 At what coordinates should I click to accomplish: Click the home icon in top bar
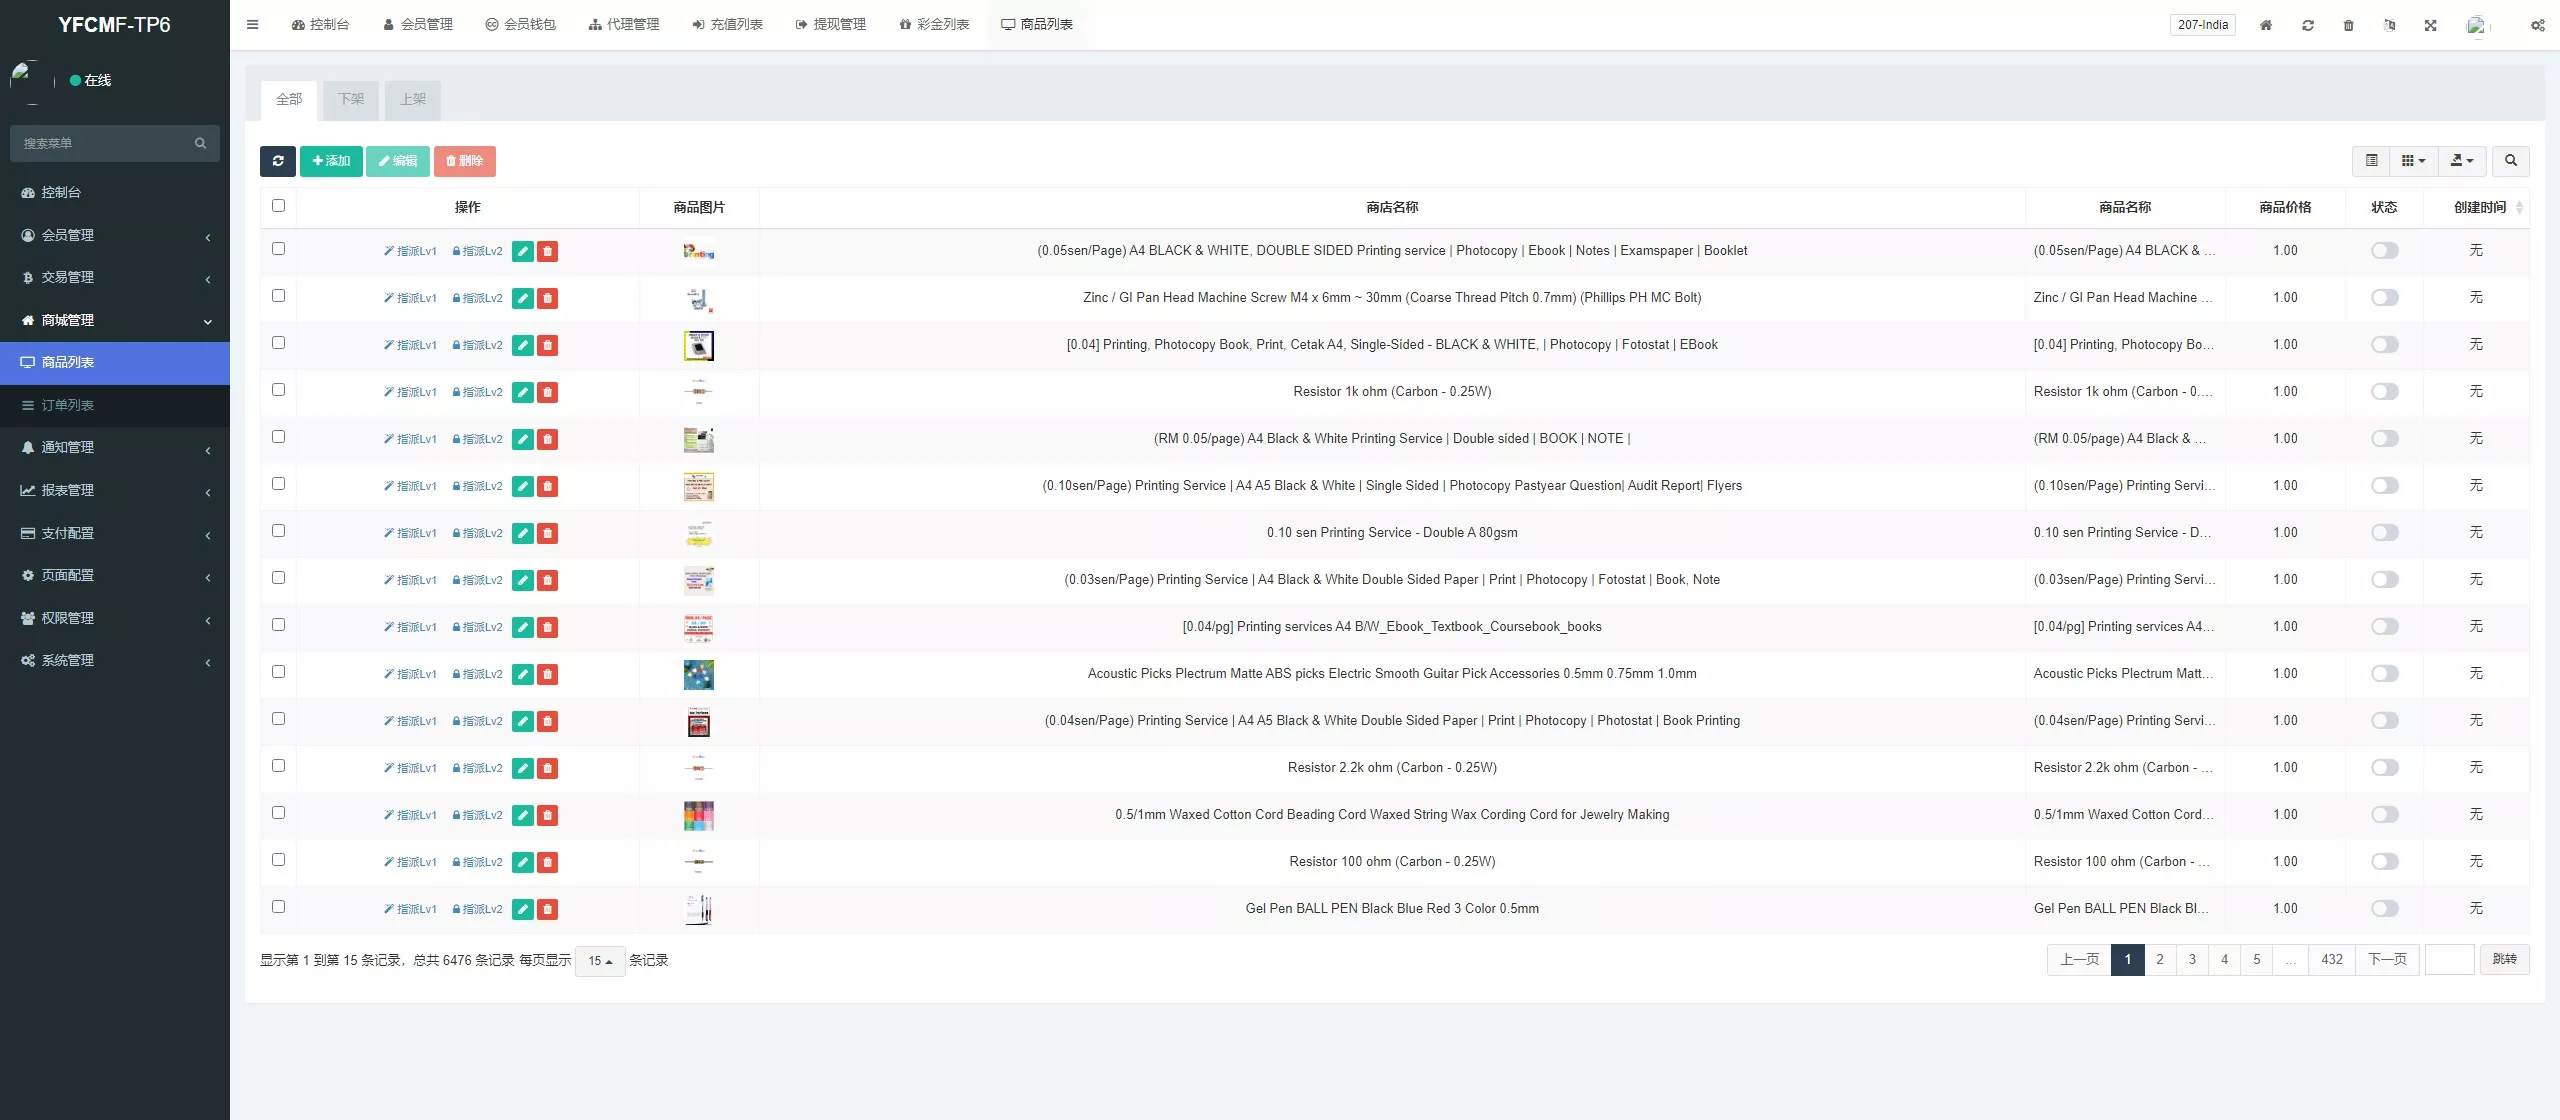[x=2266, y=25]
